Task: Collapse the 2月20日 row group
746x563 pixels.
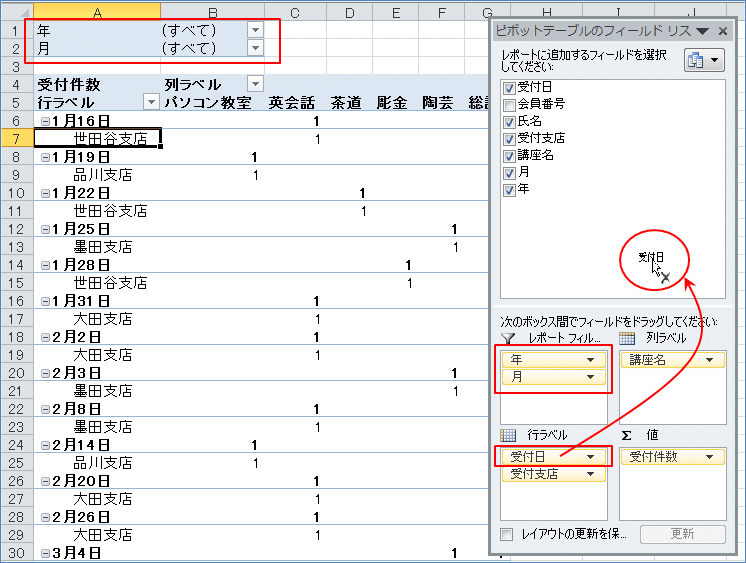Action: coord(45,481)
